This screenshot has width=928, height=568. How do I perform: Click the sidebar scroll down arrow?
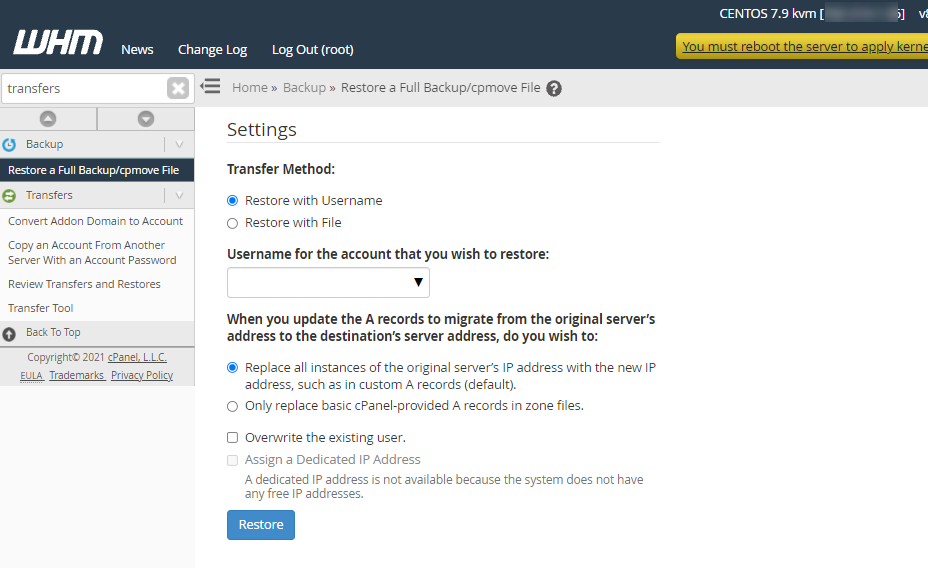pos(146,119)
